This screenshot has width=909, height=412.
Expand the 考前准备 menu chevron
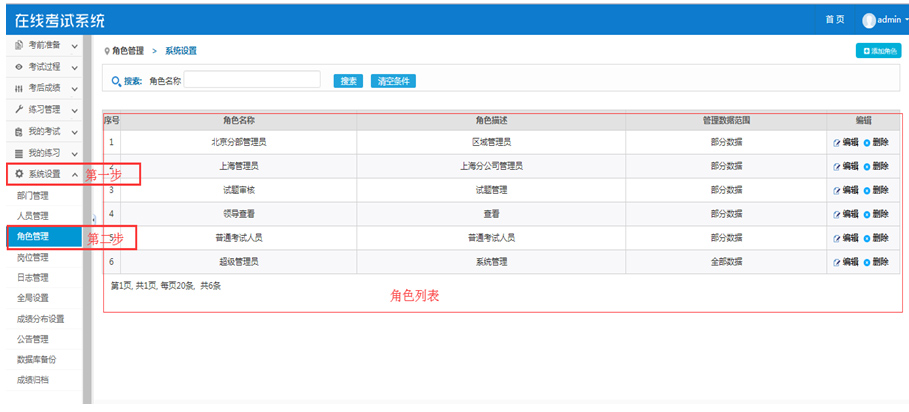[75, 46]
